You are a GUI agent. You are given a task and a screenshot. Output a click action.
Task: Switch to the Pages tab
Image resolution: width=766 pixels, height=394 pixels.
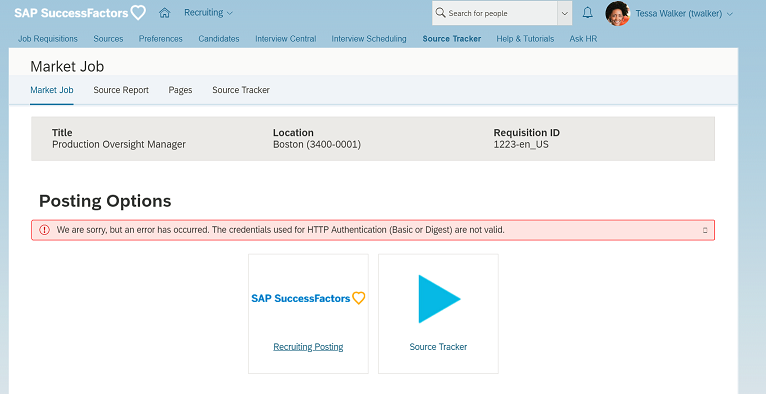pos(180,90)
